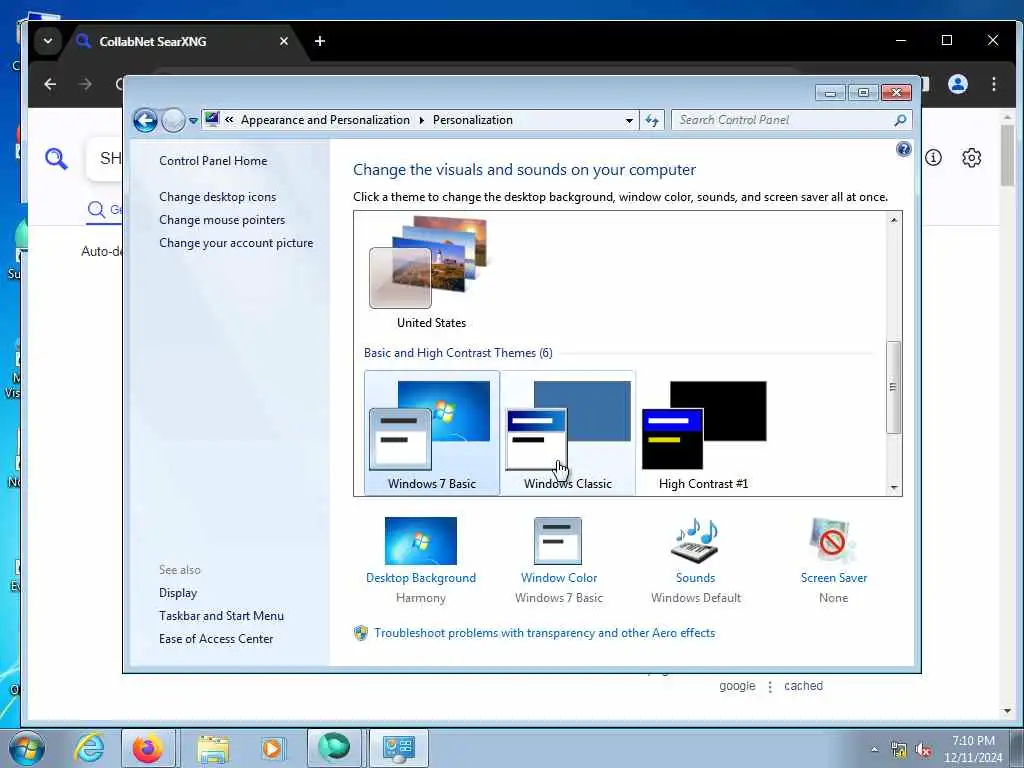Open Change desktop icons
Image resolution: width=1024 pixels, height=768 pixels.
point(217,197)
